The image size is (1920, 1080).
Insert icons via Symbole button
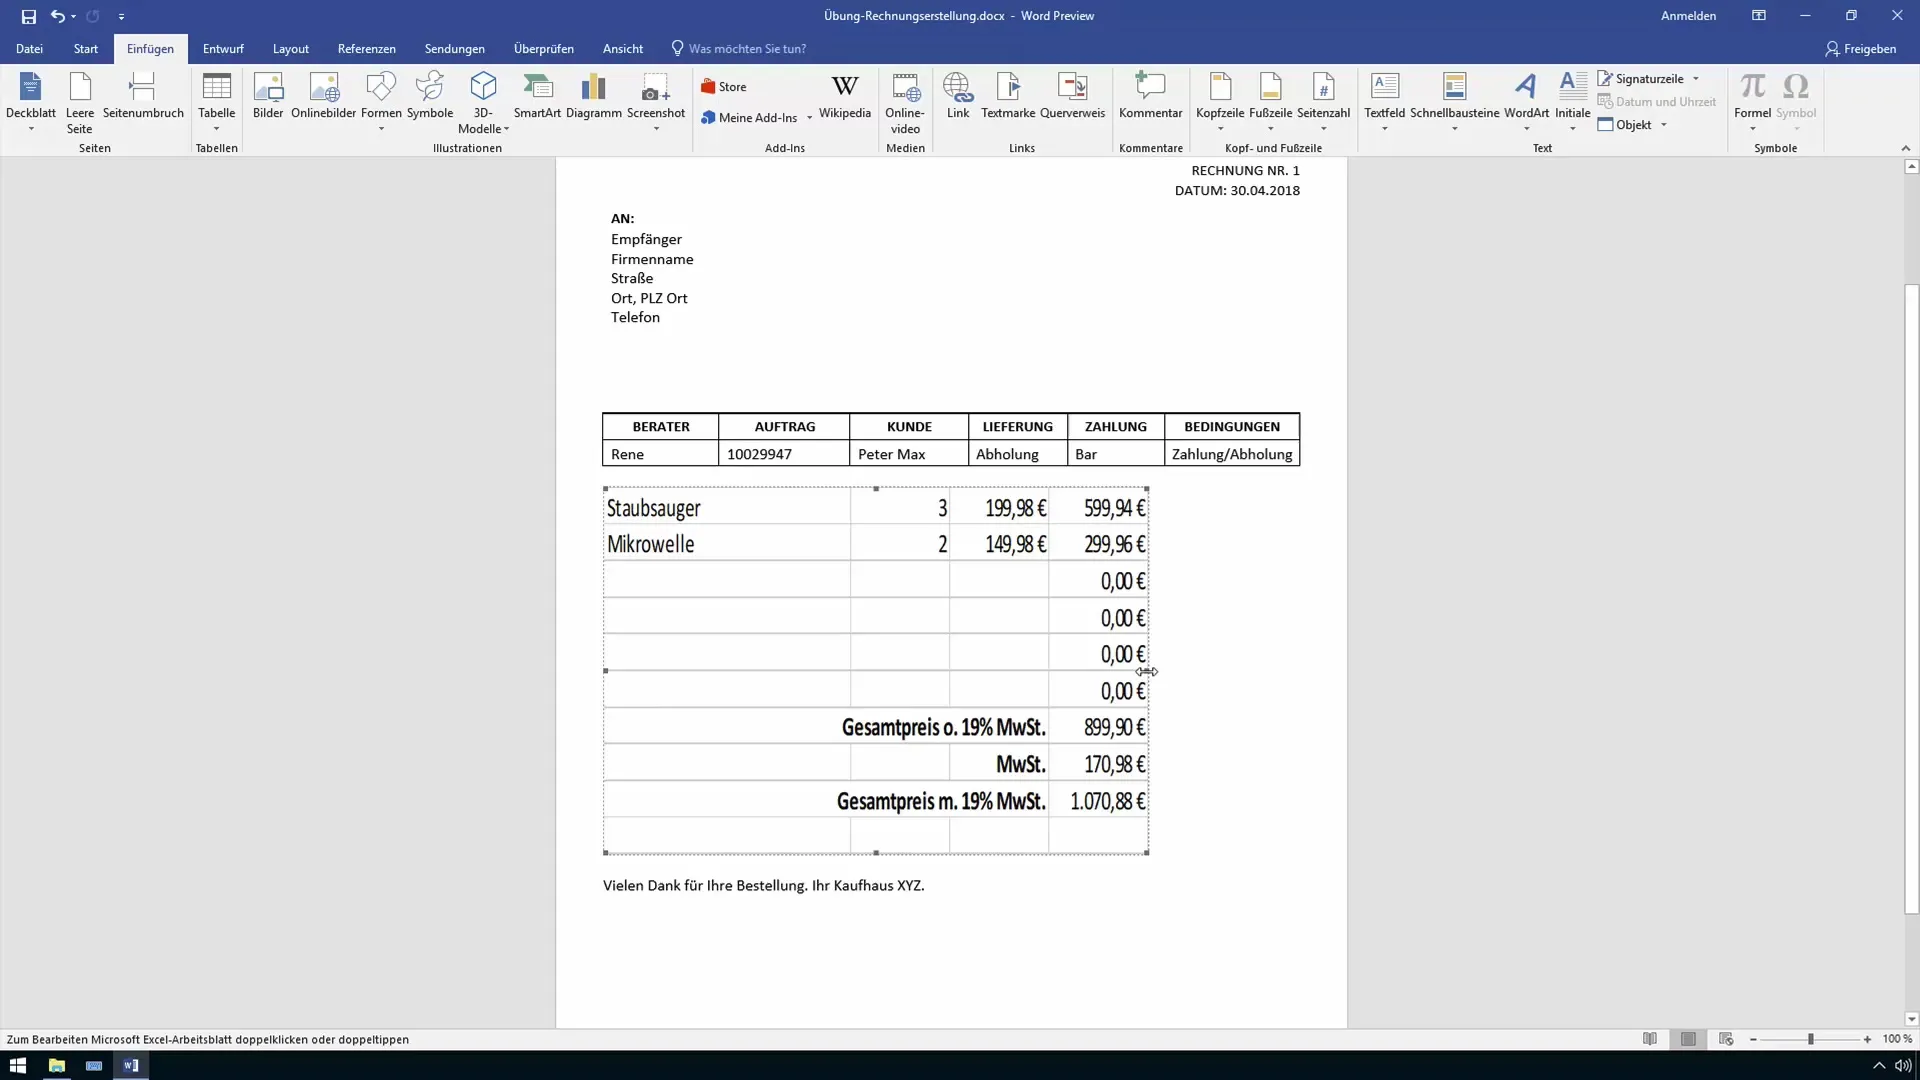[x=430, y=97]
